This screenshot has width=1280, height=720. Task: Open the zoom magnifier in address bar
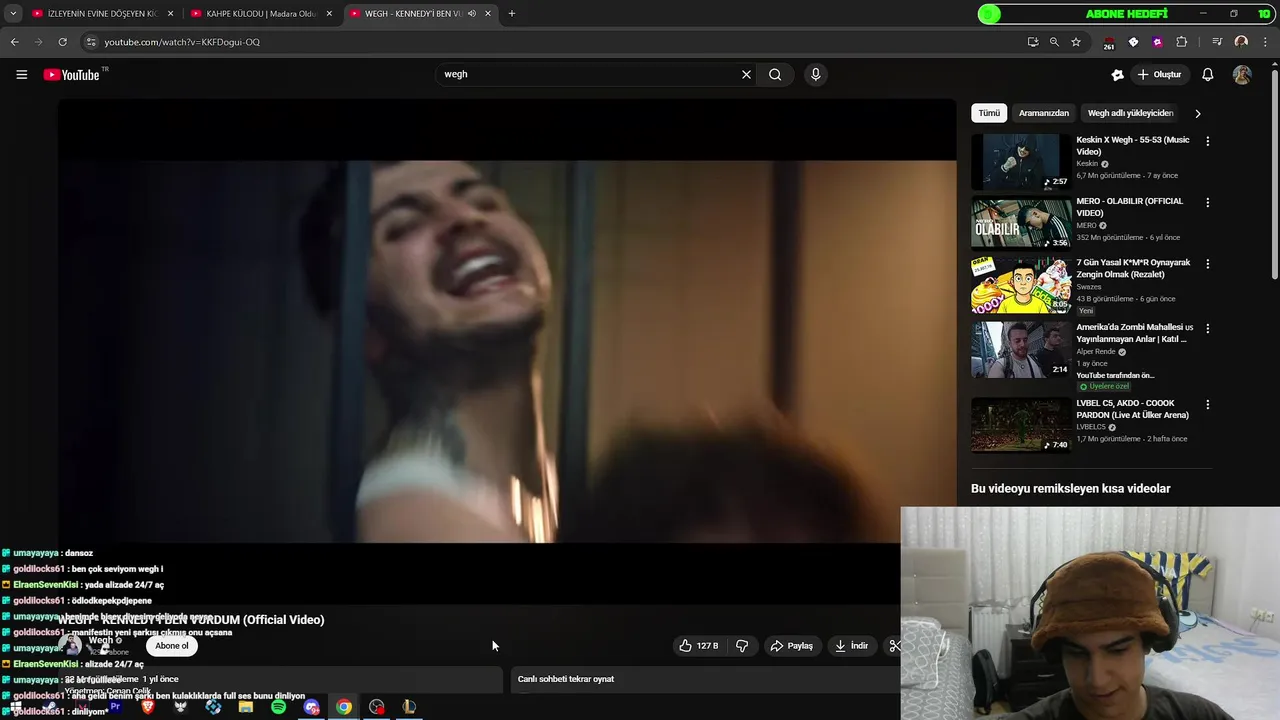(x=1054, y=42)
